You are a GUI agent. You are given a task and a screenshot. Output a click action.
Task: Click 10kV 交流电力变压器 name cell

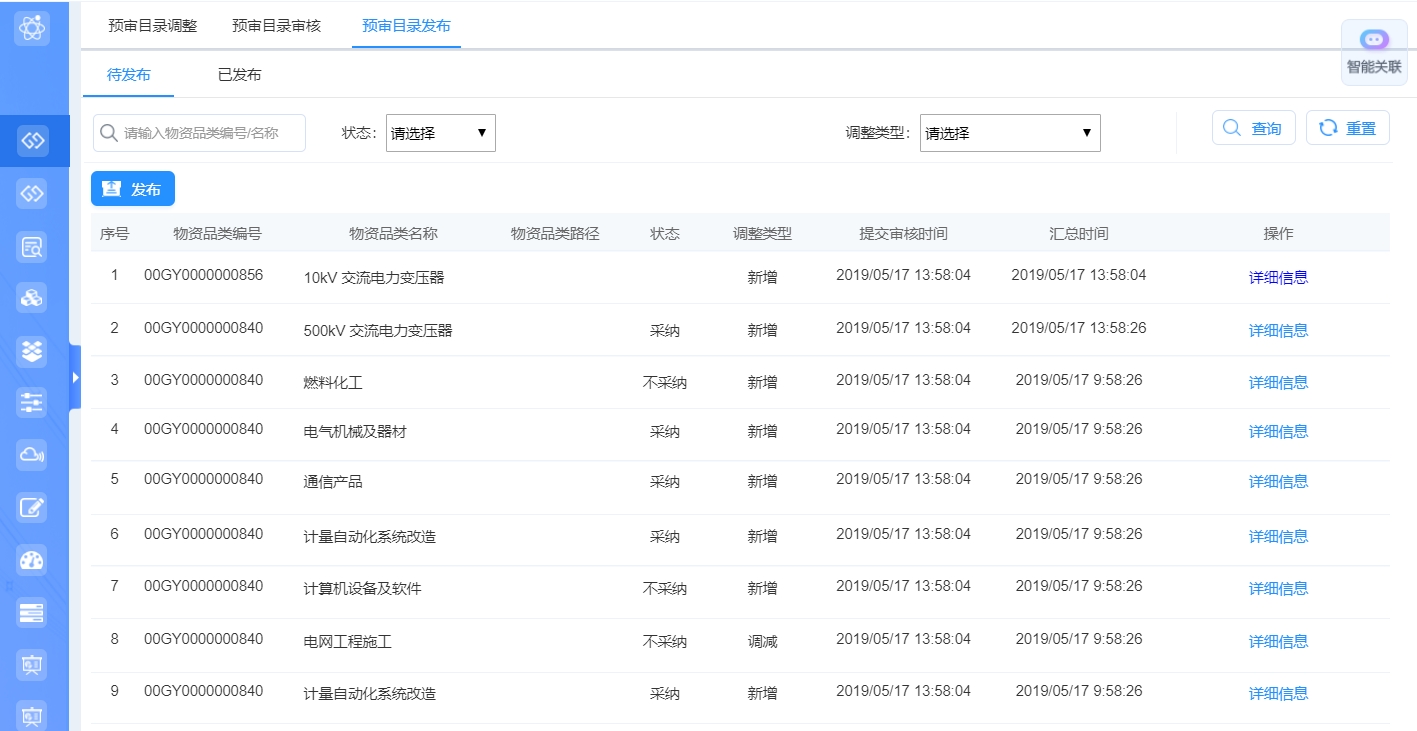[373, 278]
